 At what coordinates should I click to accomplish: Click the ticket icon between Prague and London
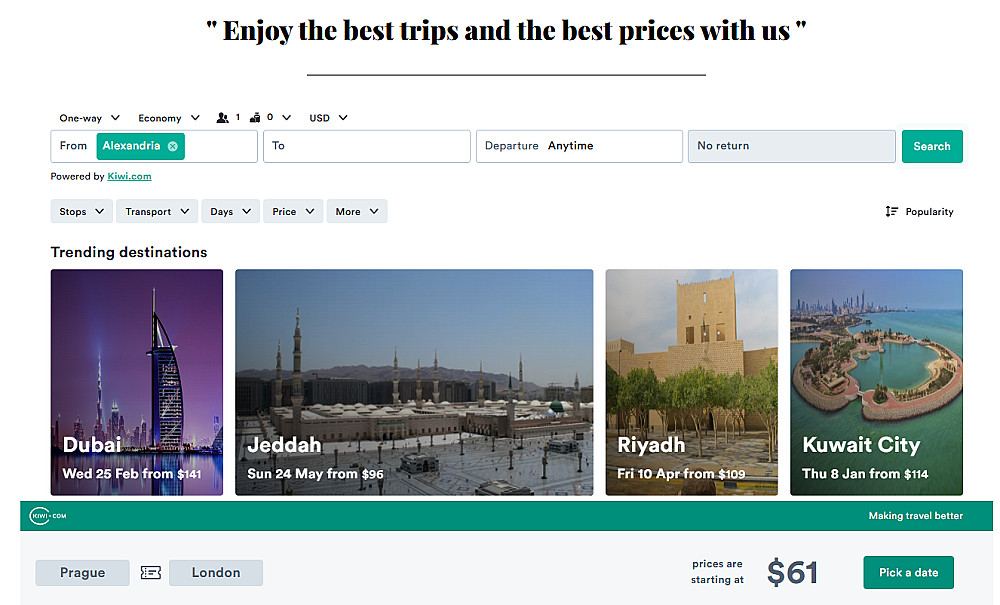click(151, 572)
